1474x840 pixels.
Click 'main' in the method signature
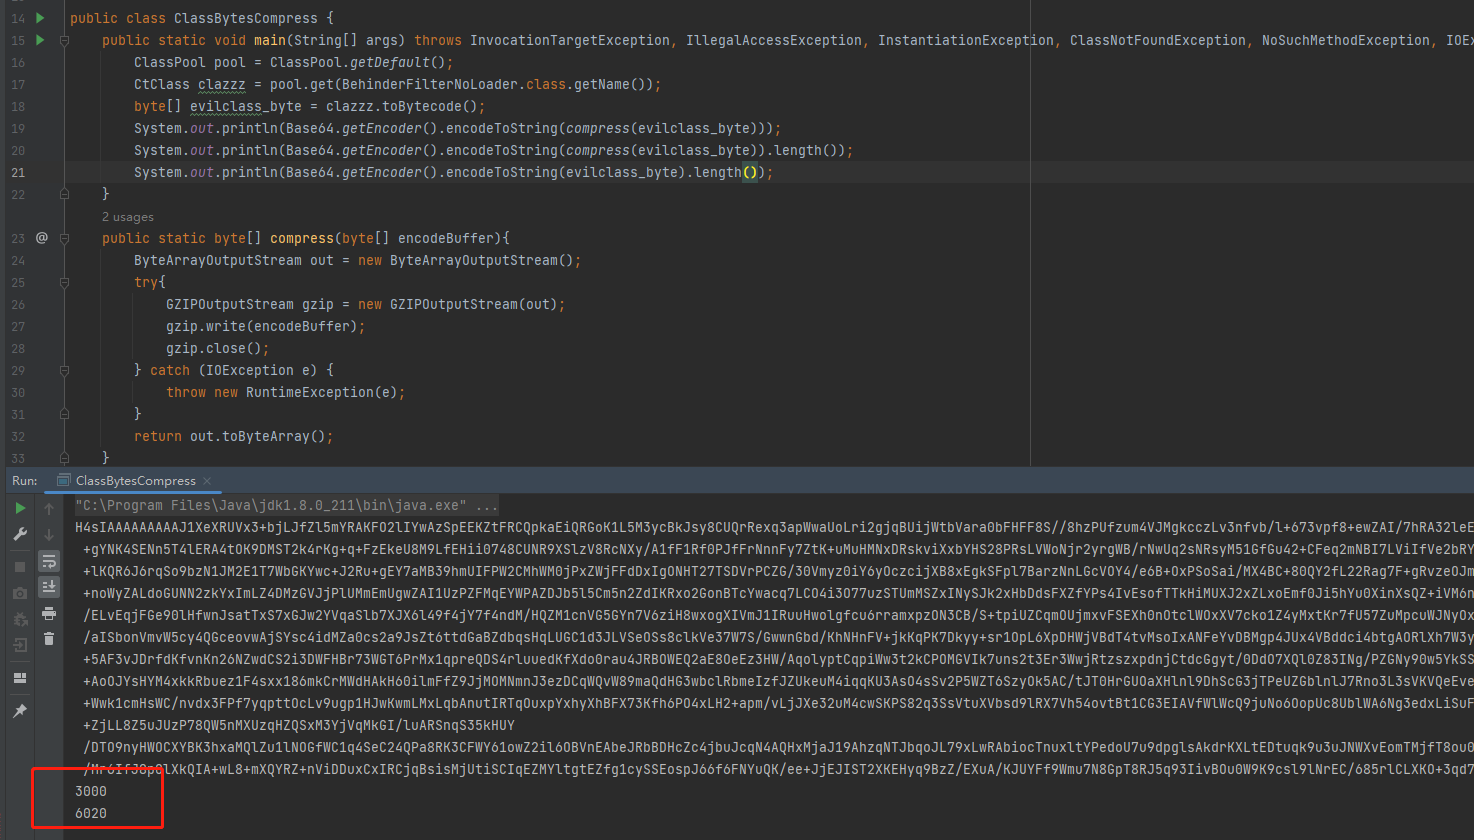click(x=270, y=40)
